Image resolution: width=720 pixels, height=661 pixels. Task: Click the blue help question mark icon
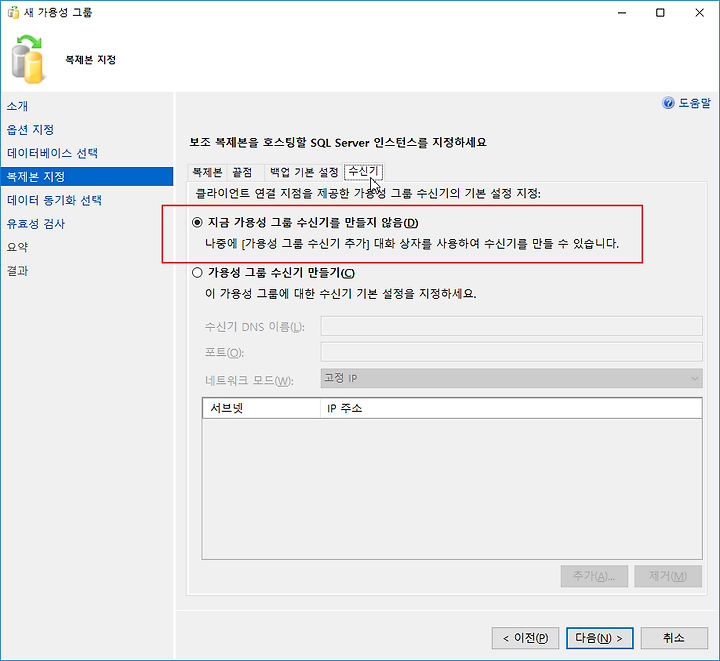[668, 103]
